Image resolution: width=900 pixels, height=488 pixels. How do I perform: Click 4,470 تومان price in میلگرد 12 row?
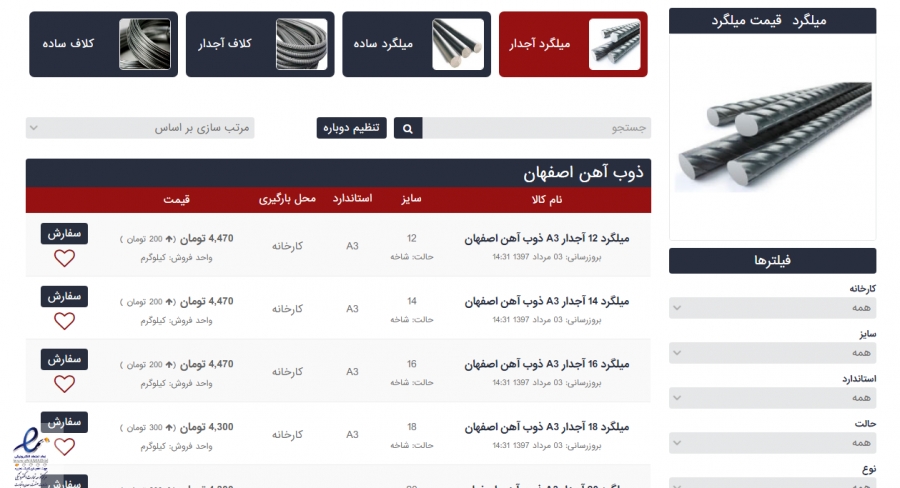pyautogui.click(x=206, y=238)
